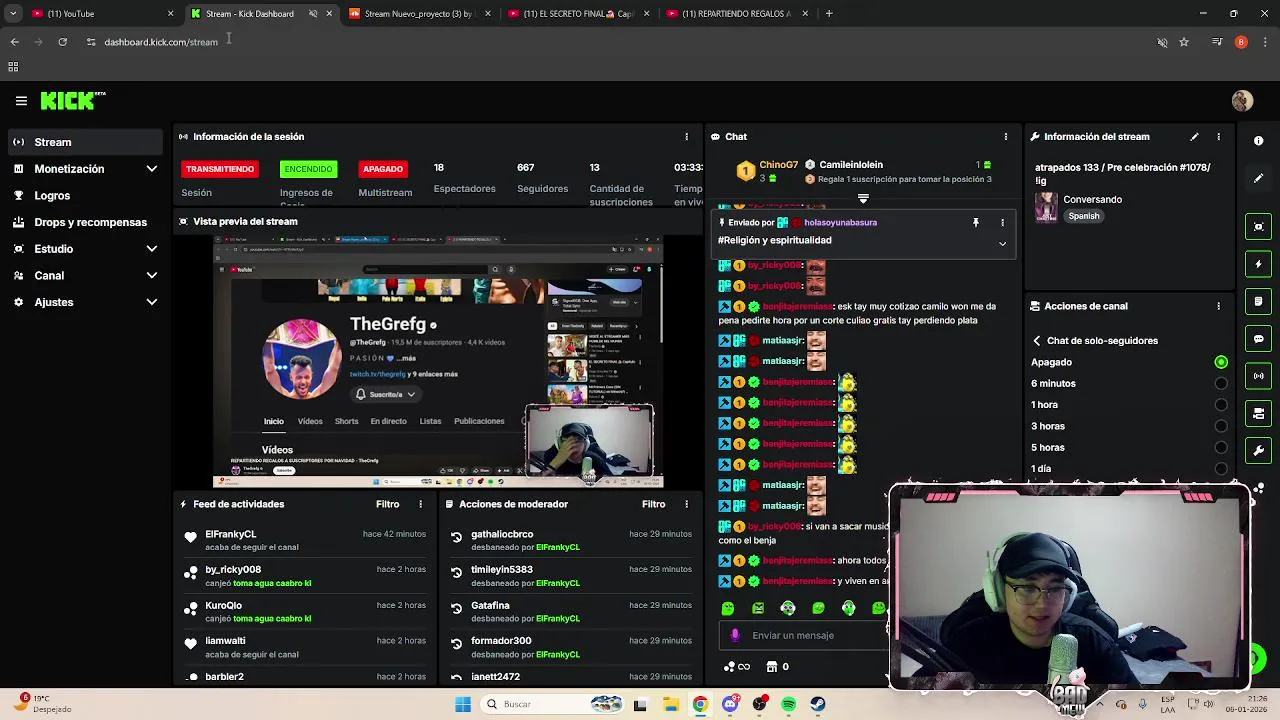Open the browser apps grid icon
The image size is (1280, 720).
click(13, 67)
